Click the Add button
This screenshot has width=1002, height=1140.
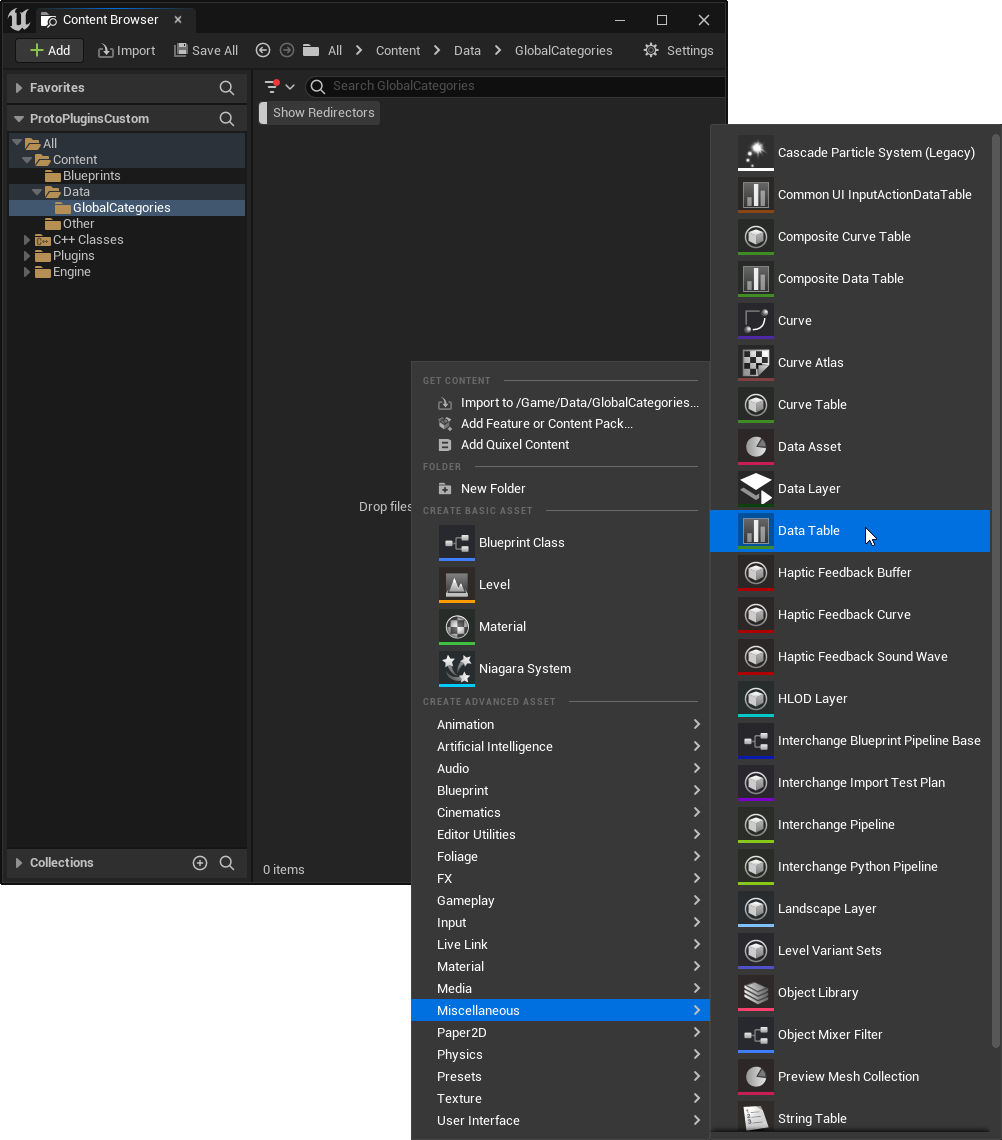[50, 50]
